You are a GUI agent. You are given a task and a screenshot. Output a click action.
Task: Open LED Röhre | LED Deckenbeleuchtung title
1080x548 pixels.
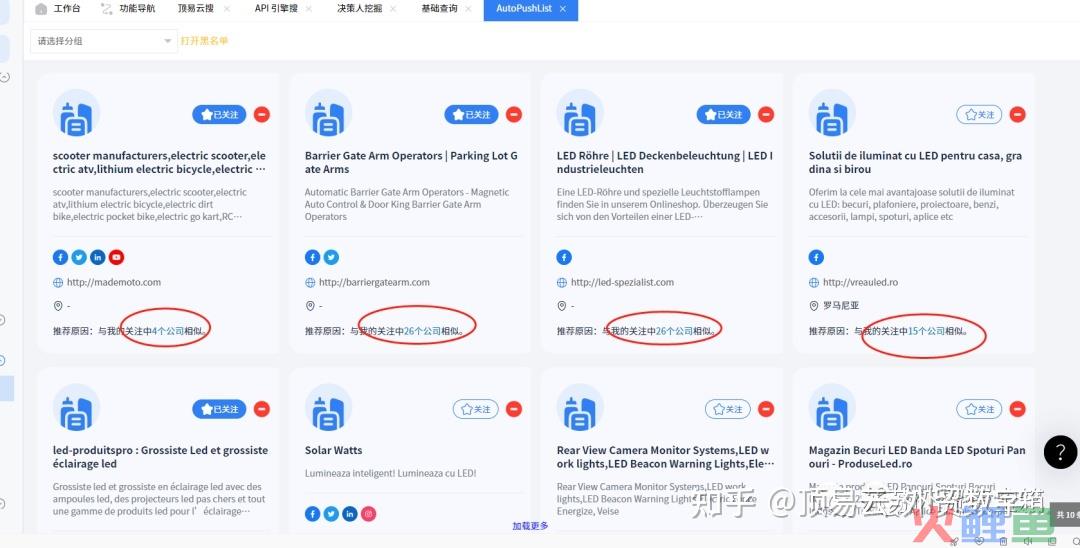click(x=665, y=162)
